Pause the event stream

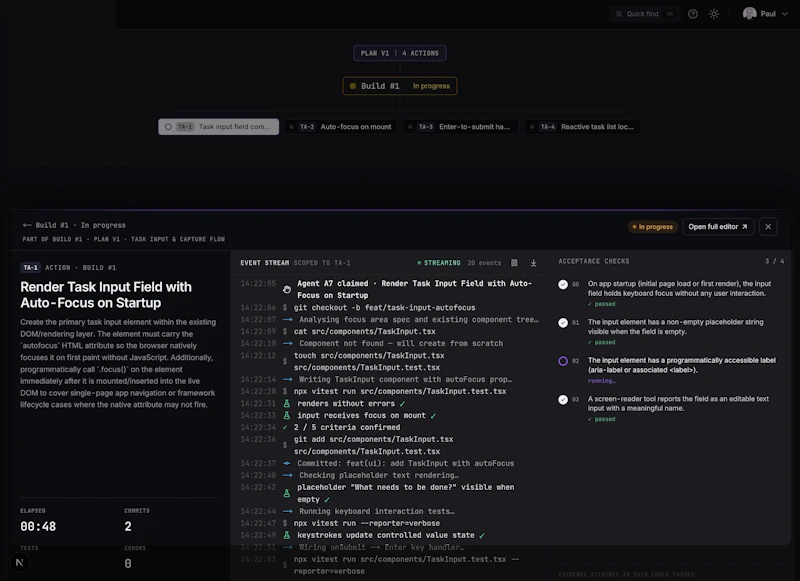click(514, 263)
